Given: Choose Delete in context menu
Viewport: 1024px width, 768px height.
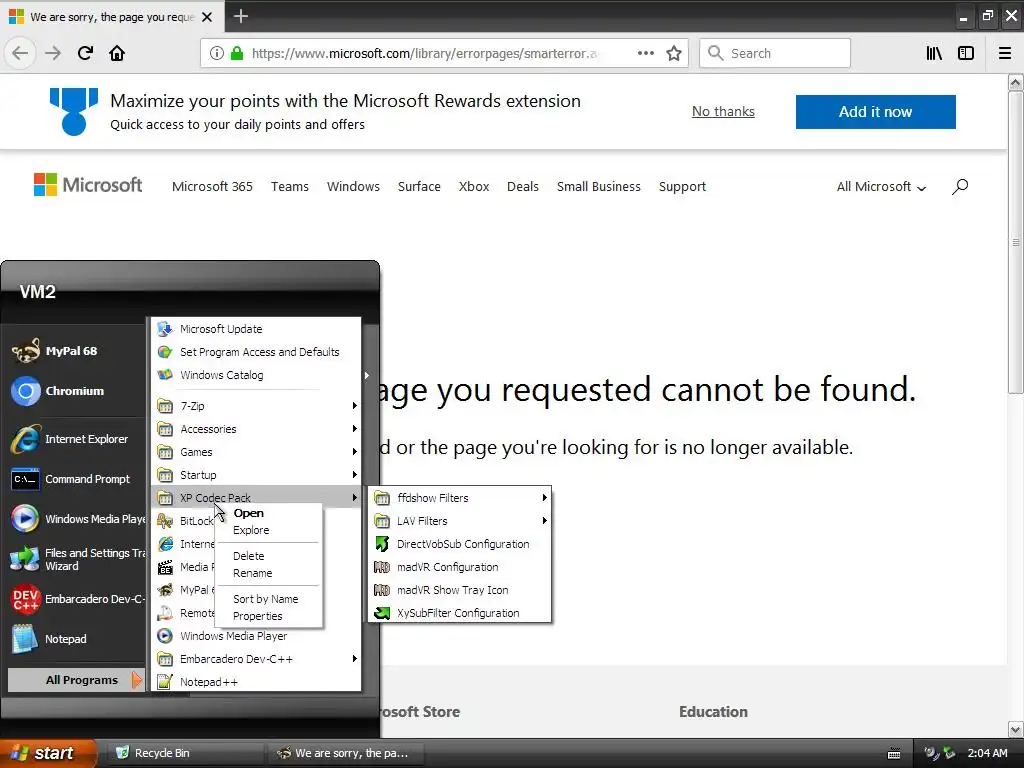Looking at the screenshot, I should (x=268, y=556).
